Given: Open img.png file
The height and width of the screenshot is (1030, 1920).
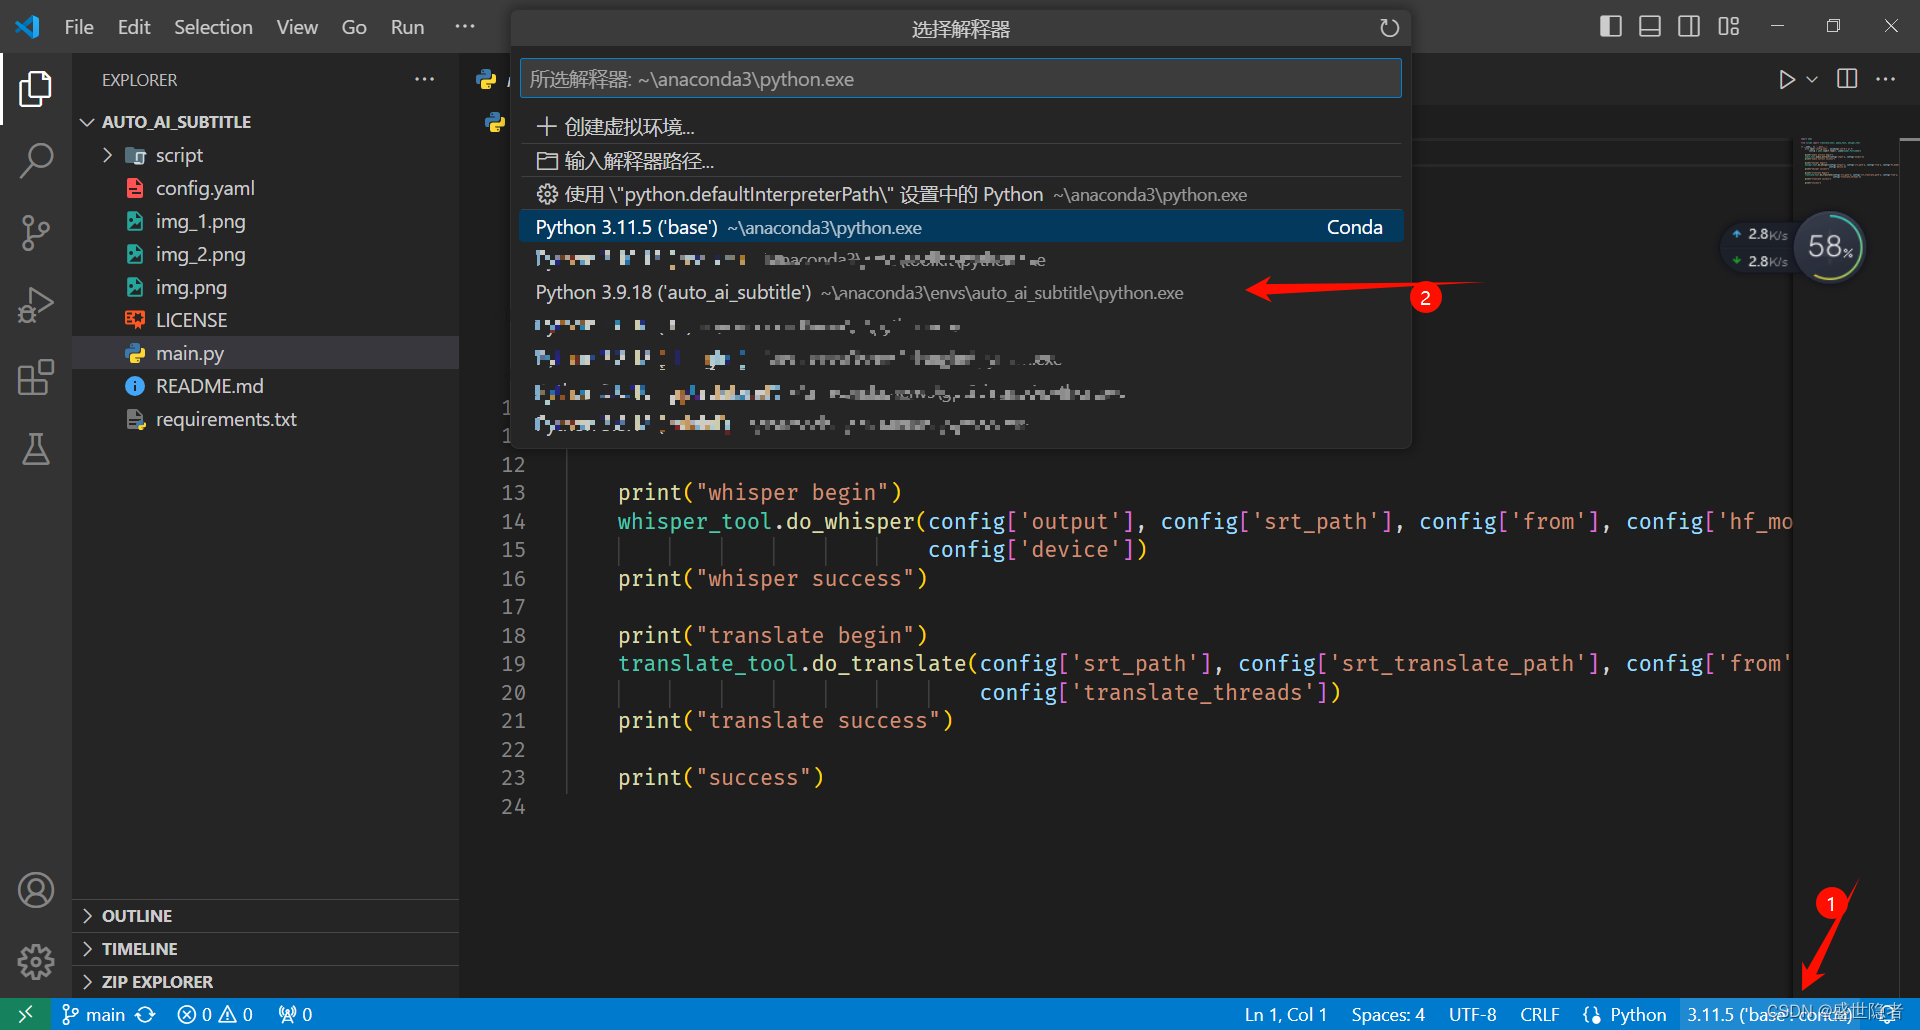Looking at the screenshot, I should pyautogui.click(x=265, y=287).
